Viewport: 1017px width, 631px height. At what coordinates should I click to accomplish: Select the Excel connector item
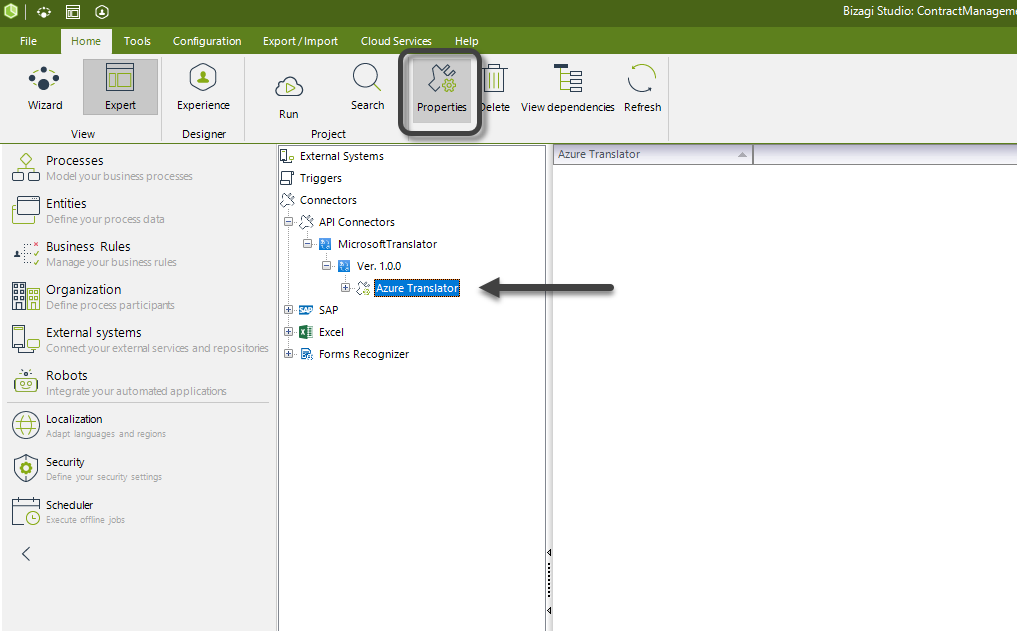pos(331,332)
